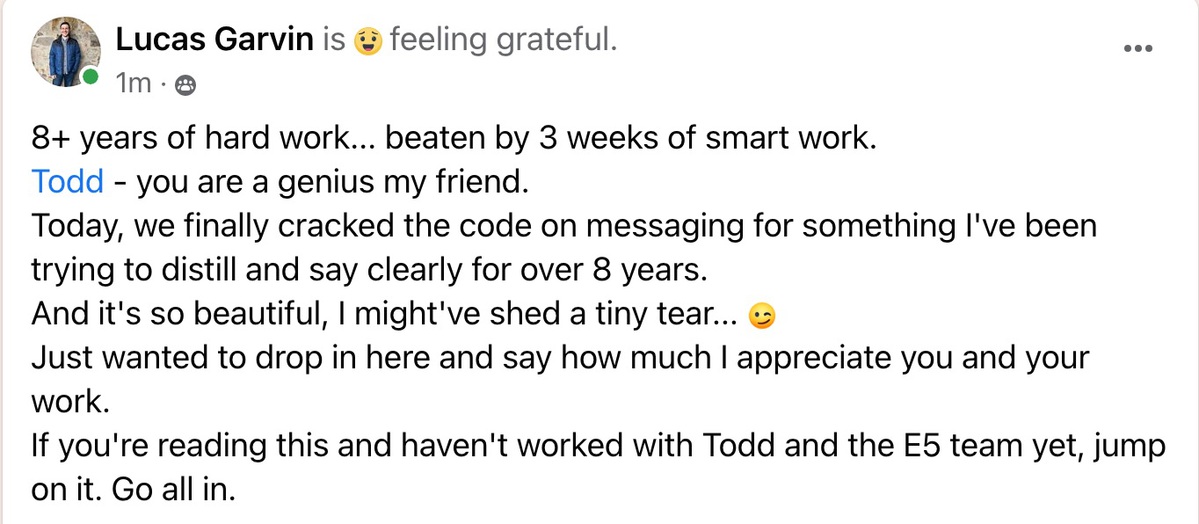The width and height of the screenshot is (1199, 524).
Task: Click the 'And it's so beautiful' line
Action: (x=387, y=316)
